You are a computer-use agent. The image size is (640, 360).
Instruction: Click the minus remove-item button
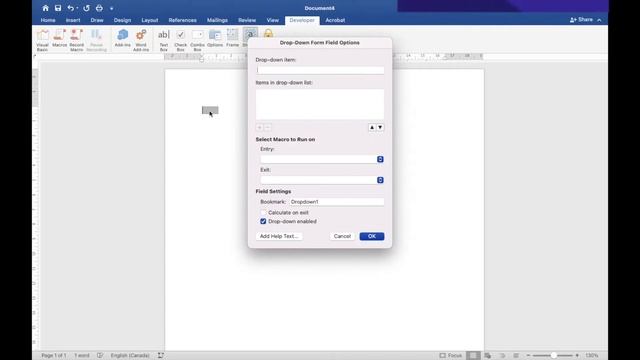(268, 127)
